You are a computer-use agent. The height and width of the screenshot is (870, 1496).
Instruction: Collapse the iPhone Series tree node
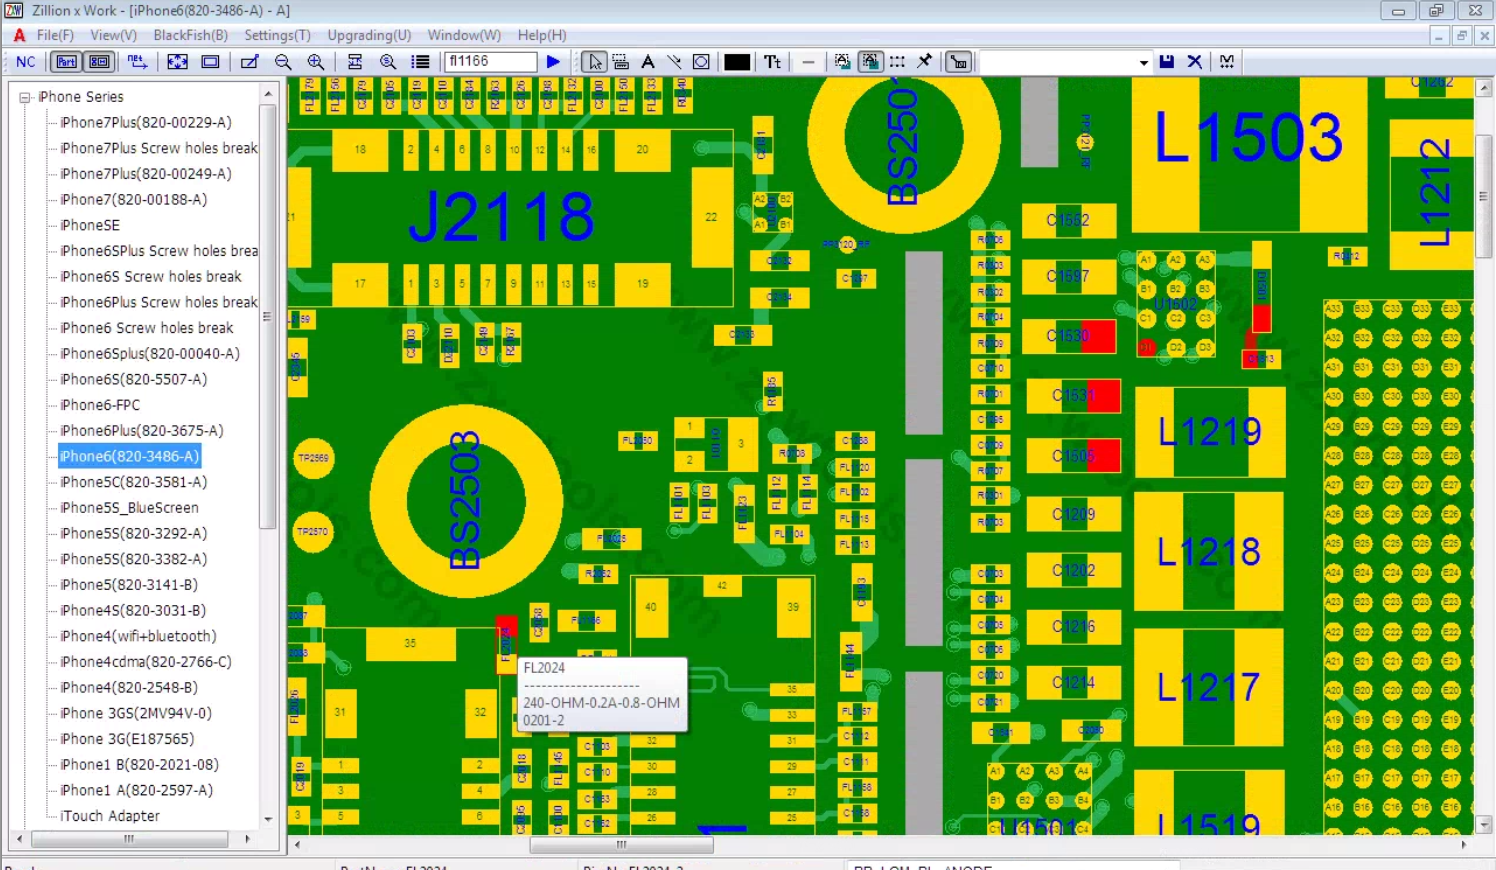tap(25, 97)
